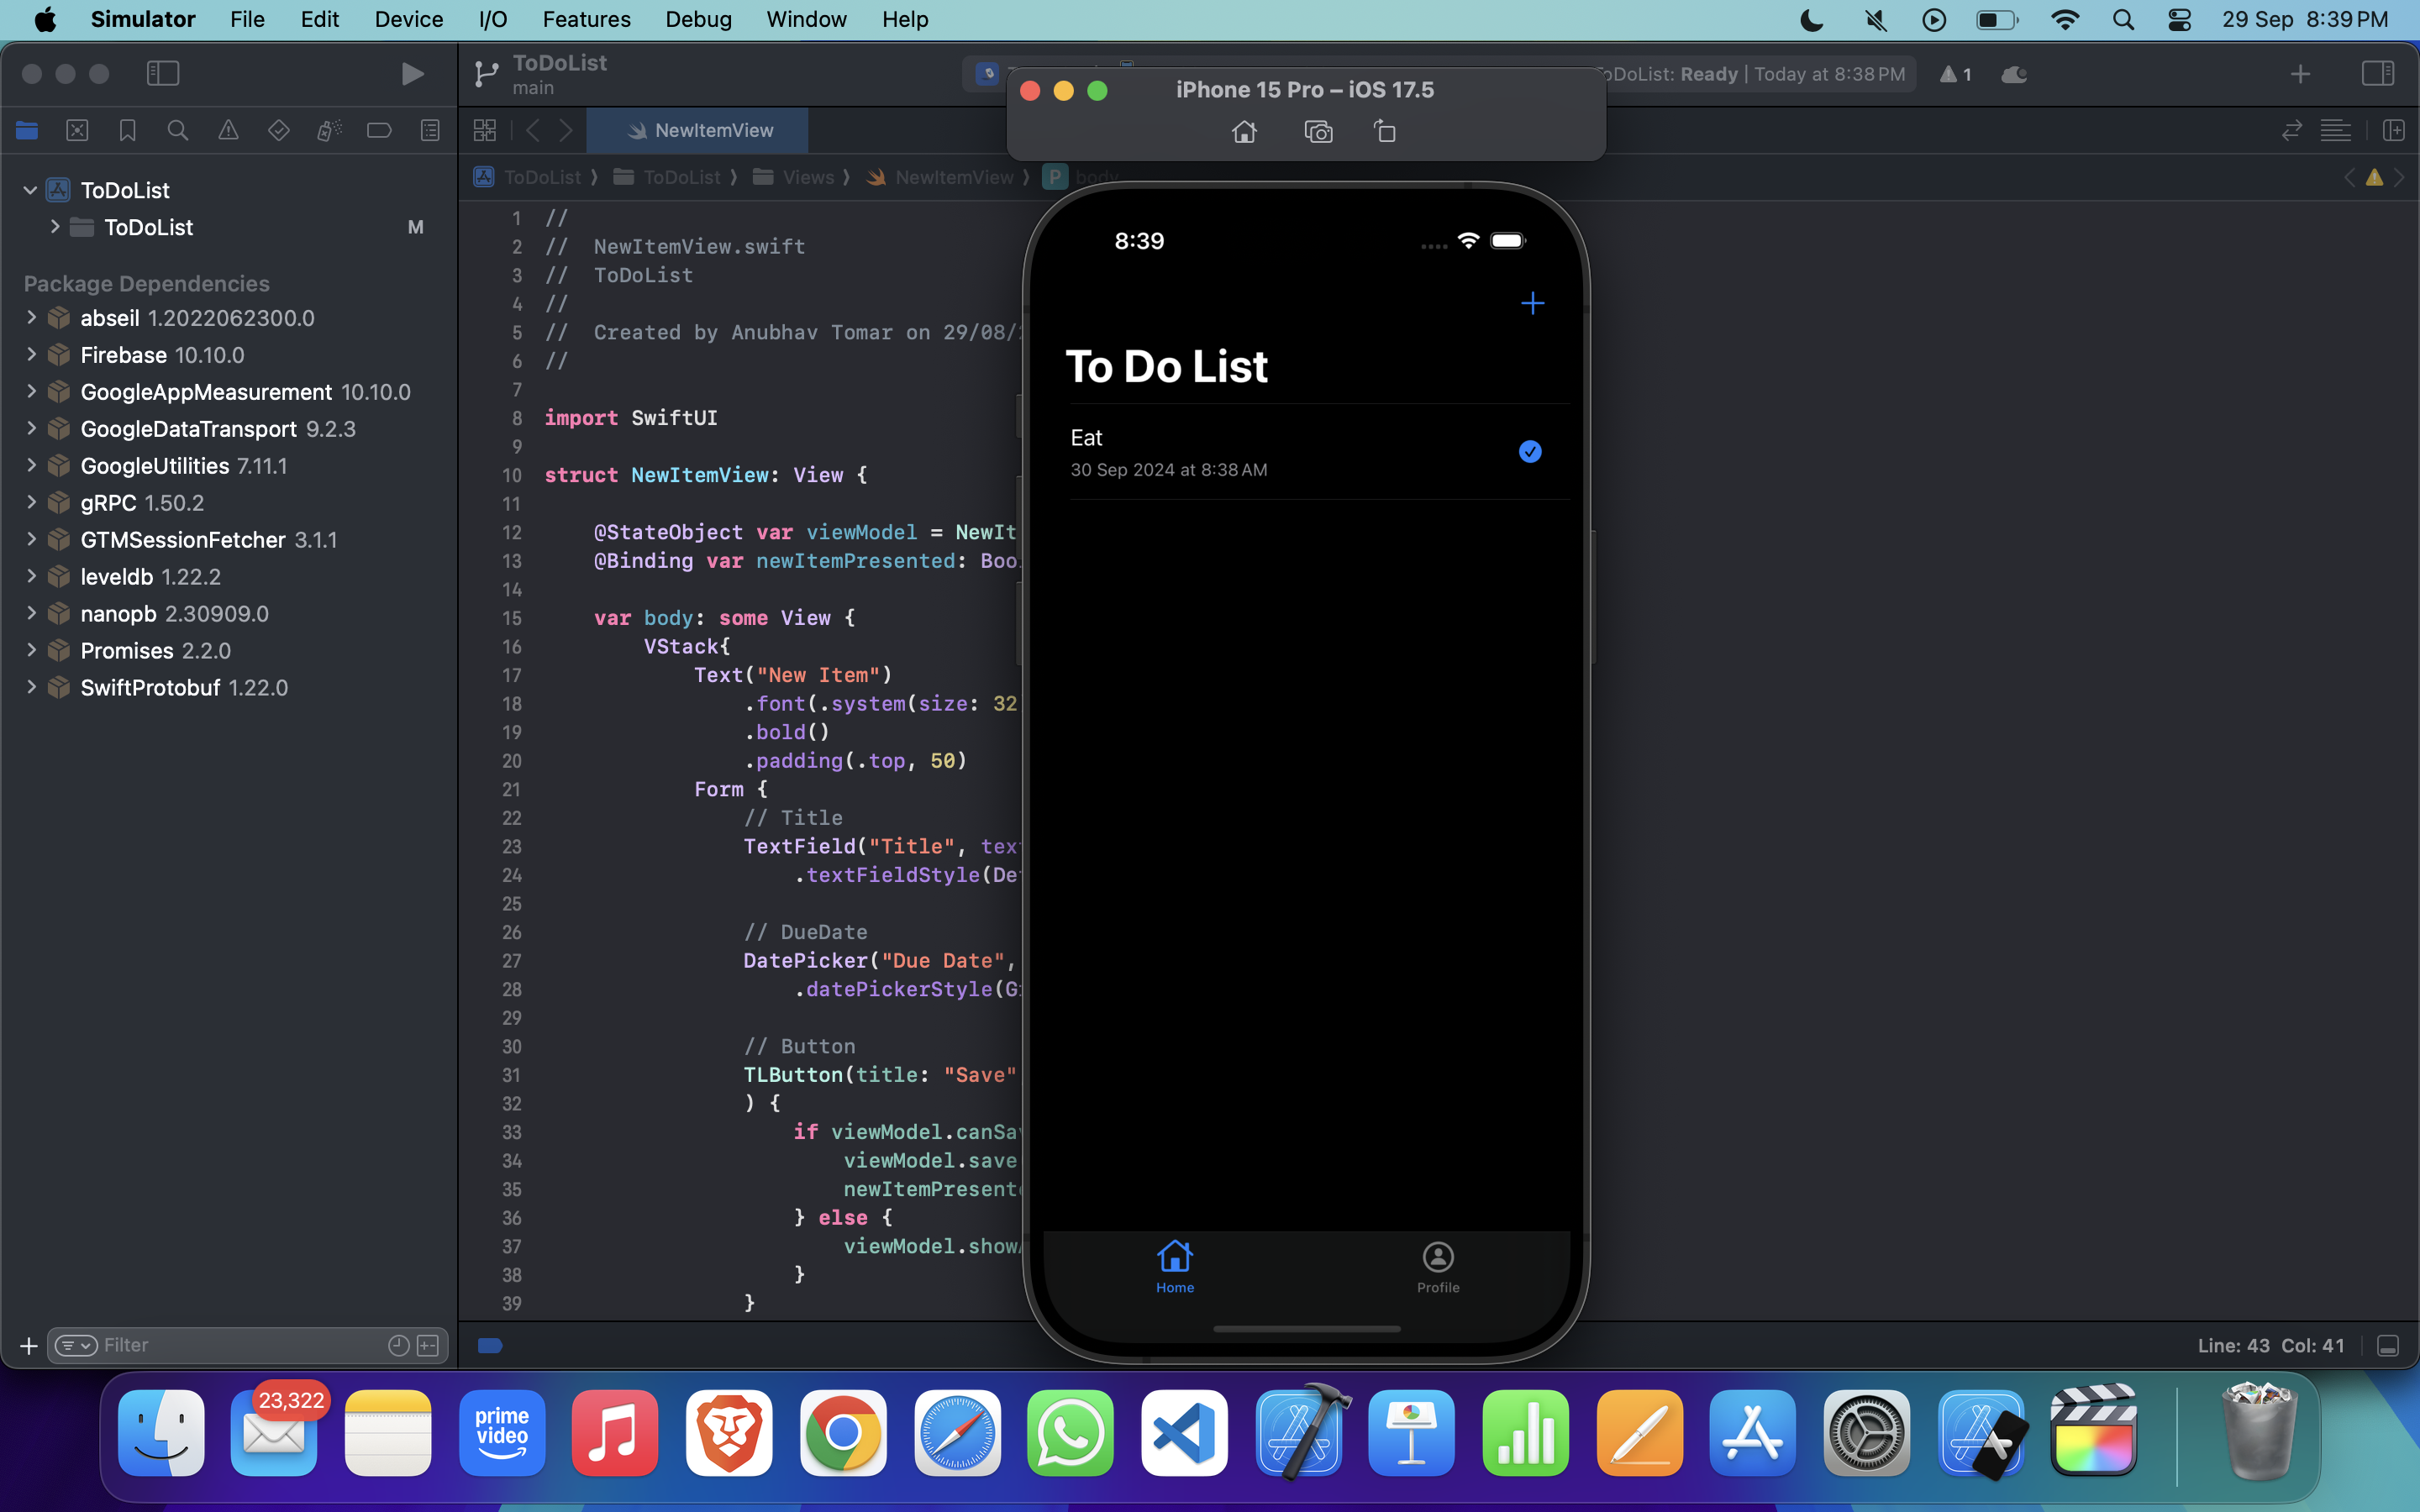Take a simulator screenshot with camera icon
The width and height of the screenshot is (2420, 1512).
click(x=1318, y=132)
